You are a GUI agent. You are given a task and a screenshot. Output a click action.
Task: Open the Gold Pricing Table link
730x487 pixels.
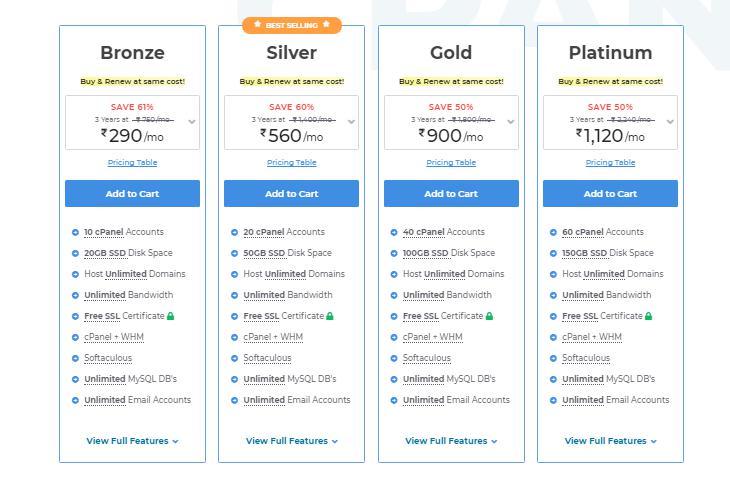(451, 163)
